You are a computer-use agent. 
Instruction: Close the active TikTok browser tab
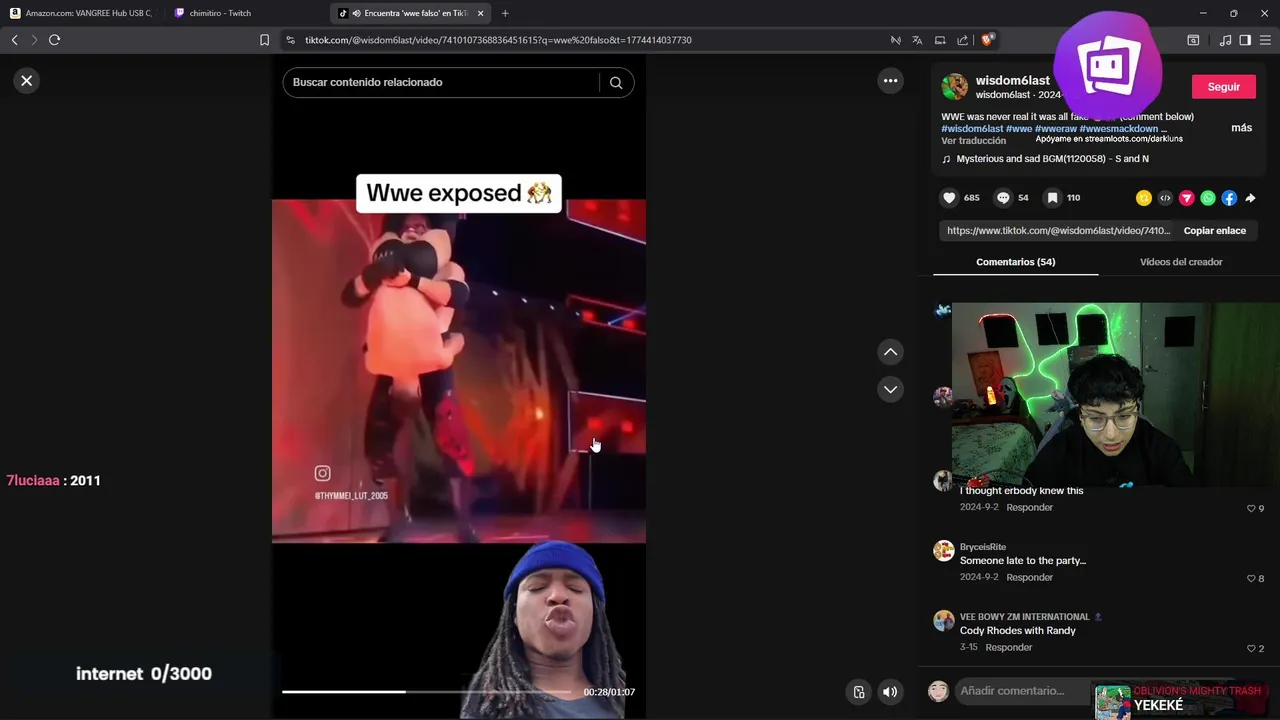tap(481, 13)
